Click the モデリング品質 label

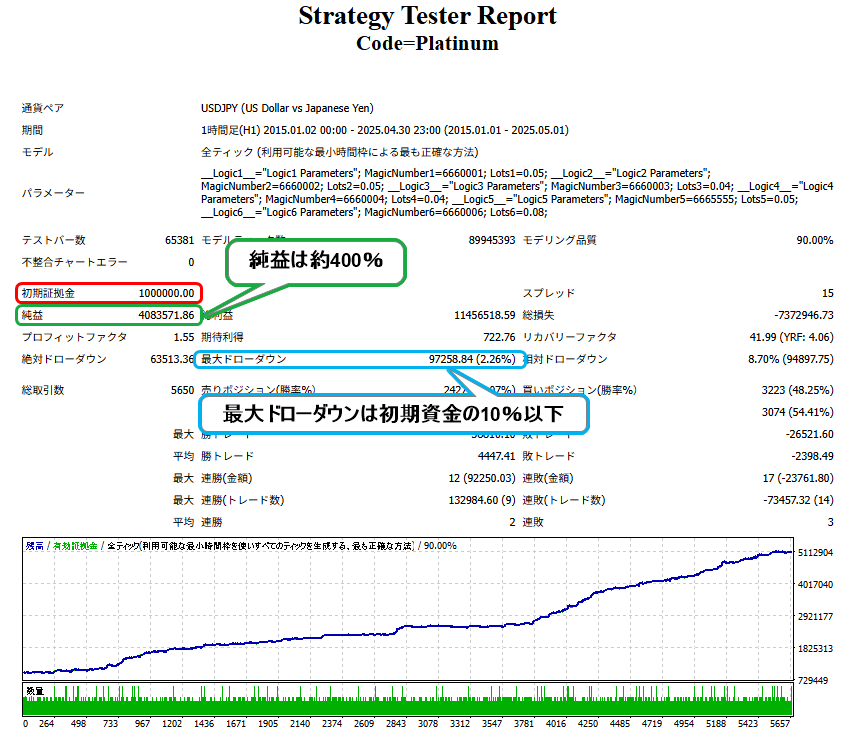pyautogui.click(x=559, y=240)
